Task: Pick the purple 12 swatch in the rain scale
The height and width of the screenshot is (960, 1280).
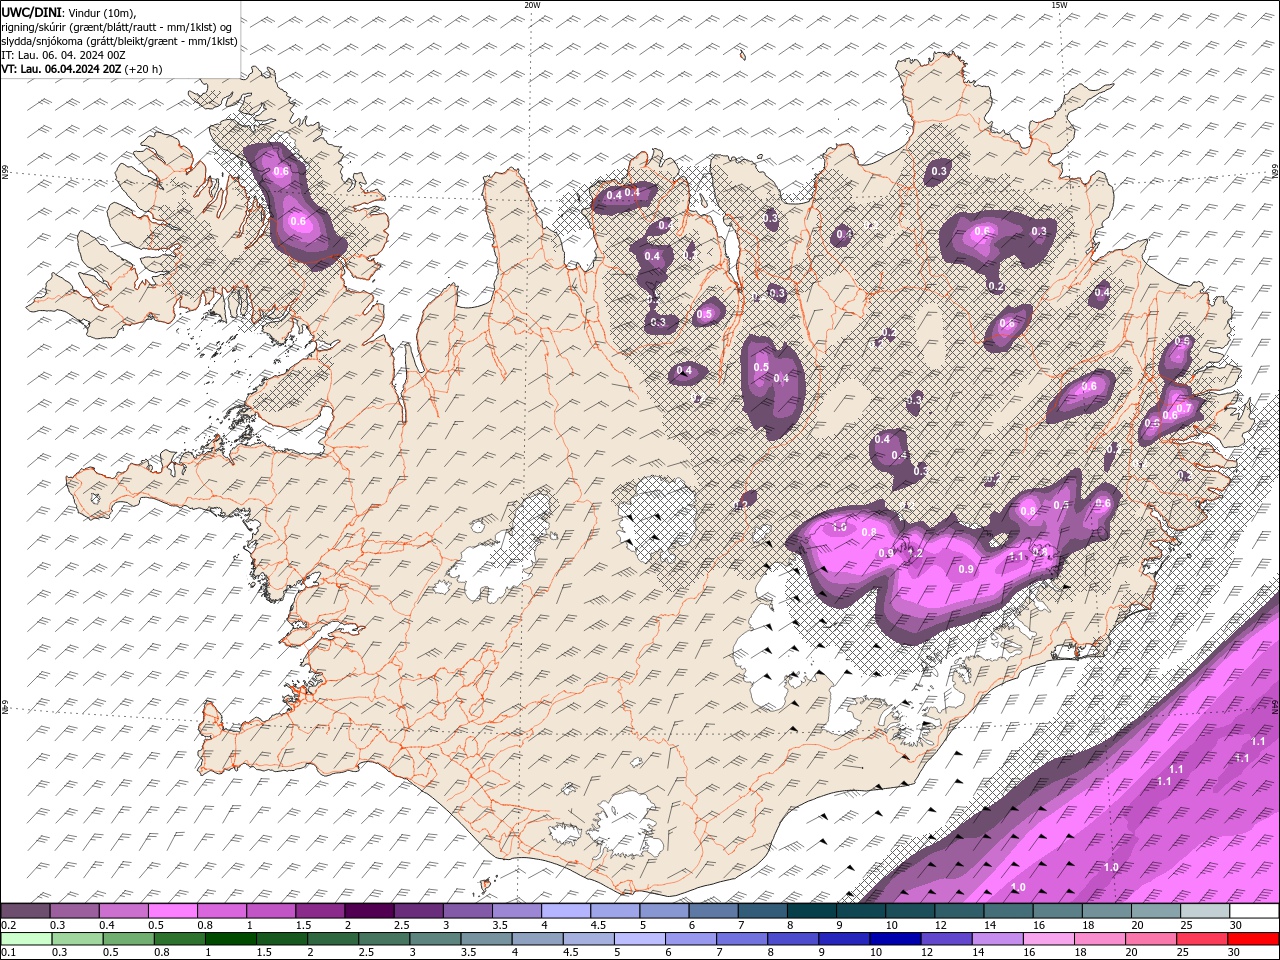Action: click(x=946, y=939)
